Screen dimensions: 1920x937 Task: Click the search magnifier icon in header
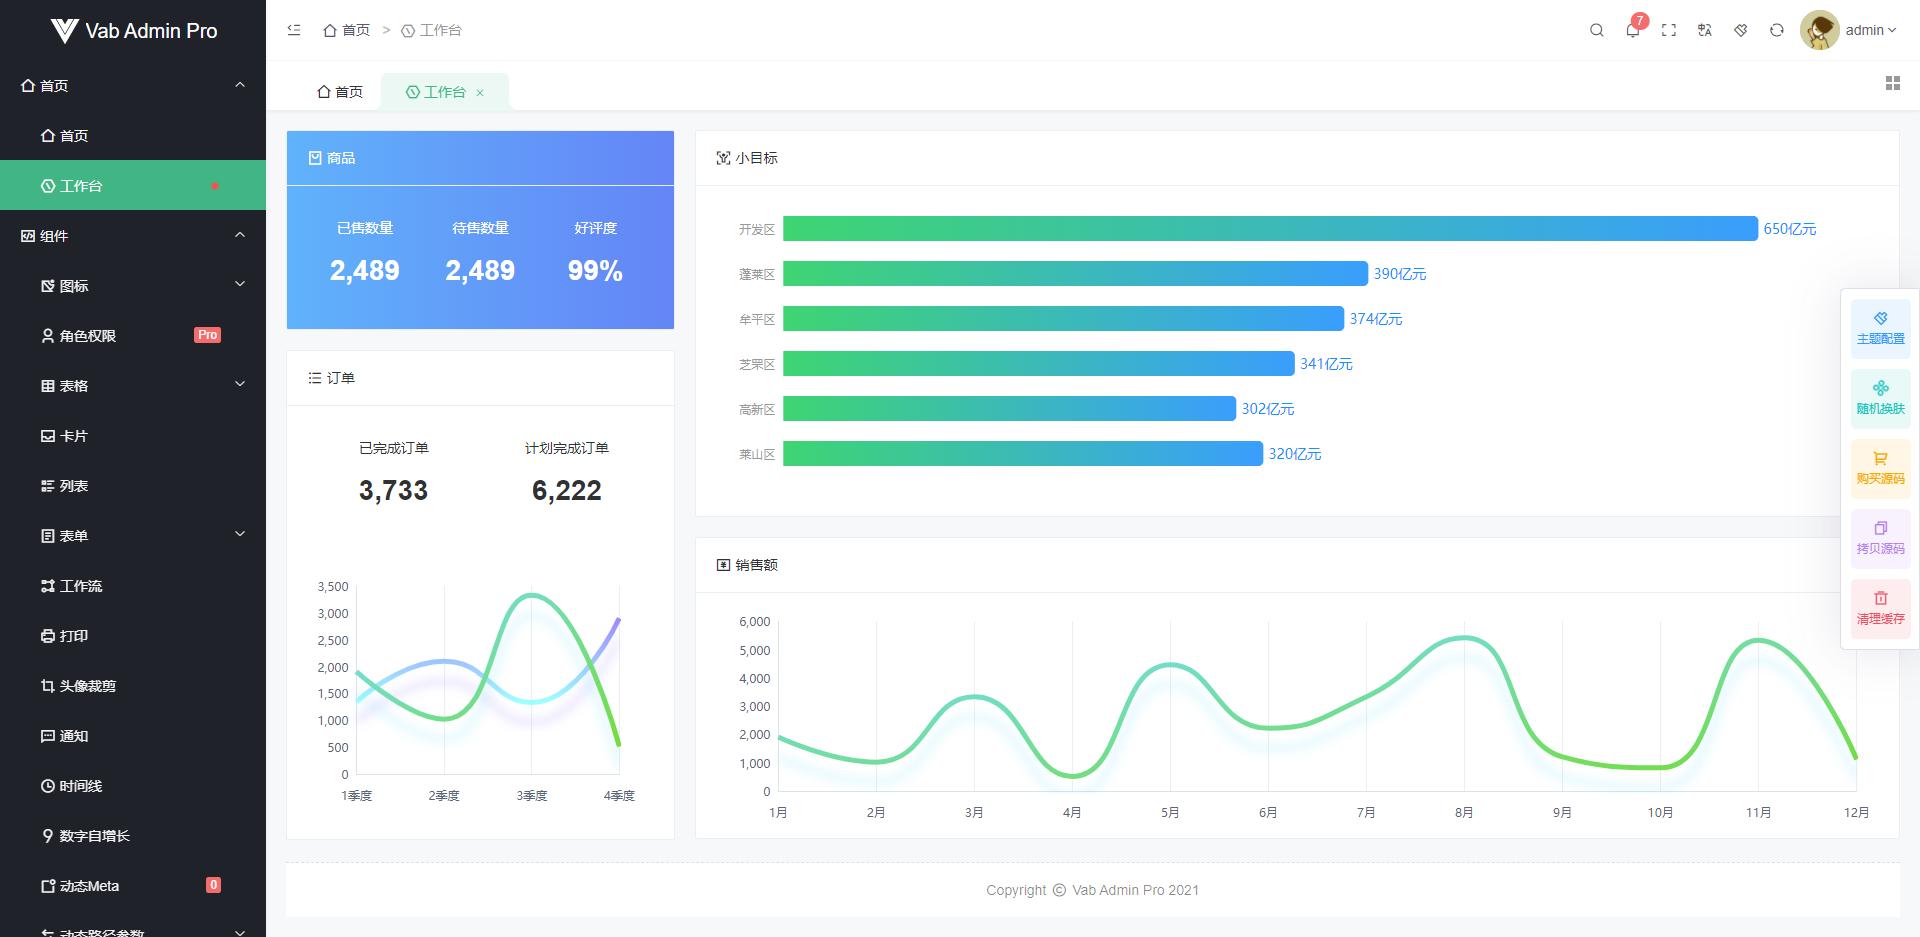1597,30
